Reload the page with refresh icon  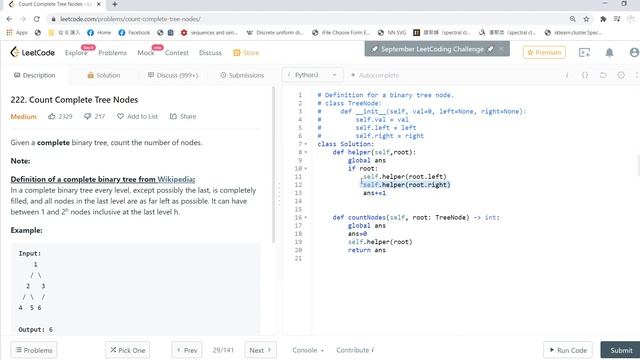point(36,19)
